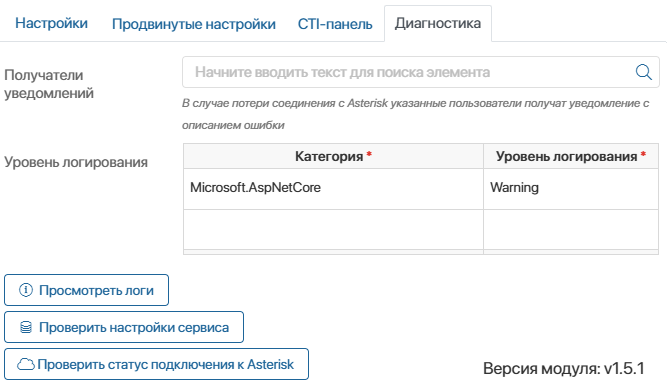Focus the notification recipients search field

pos(421,72)
